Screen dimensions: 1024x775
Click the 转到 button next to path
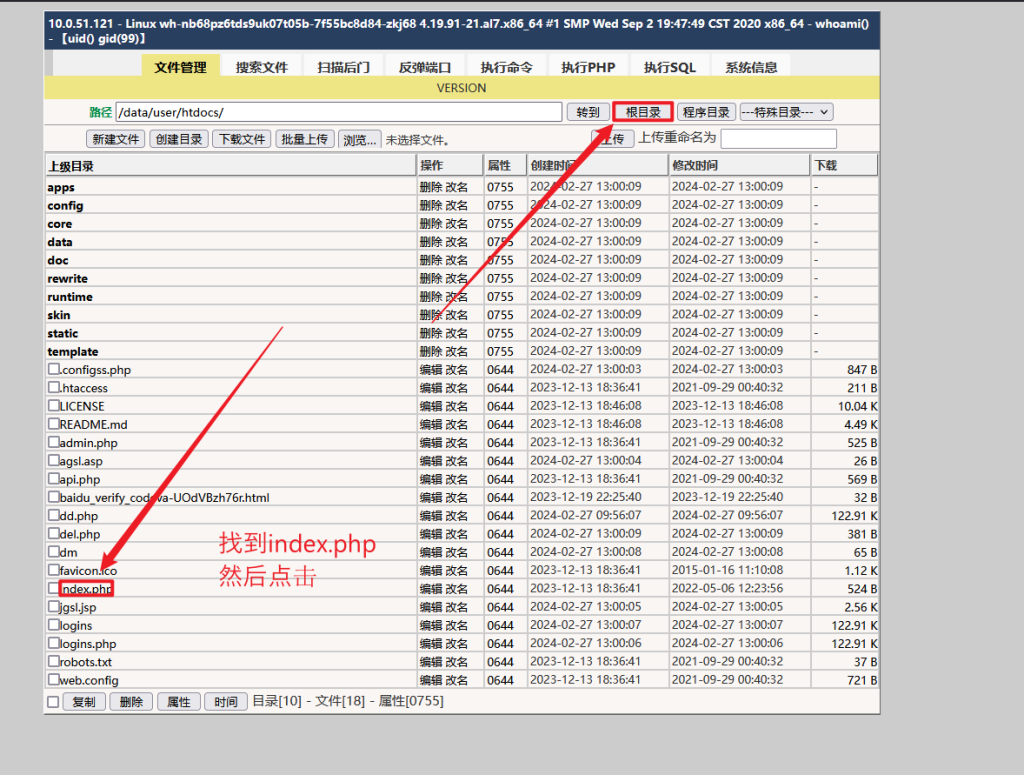click(588, 112)
